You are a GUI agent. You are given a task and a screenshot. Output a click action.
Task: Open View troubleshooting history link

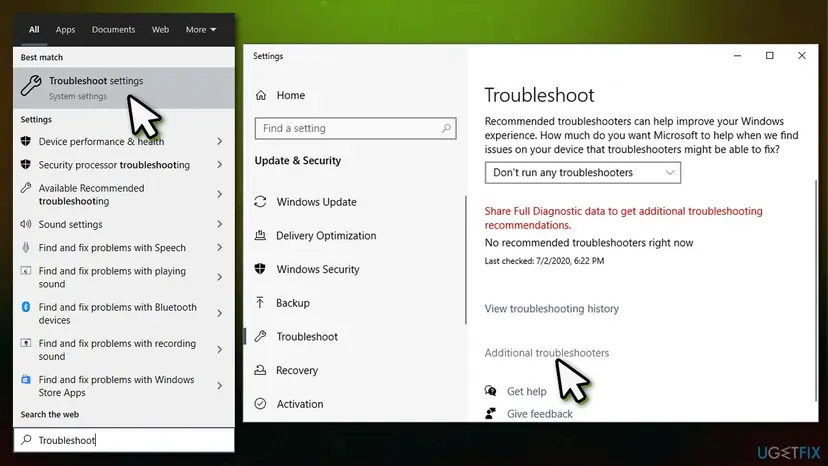point(552,309)
